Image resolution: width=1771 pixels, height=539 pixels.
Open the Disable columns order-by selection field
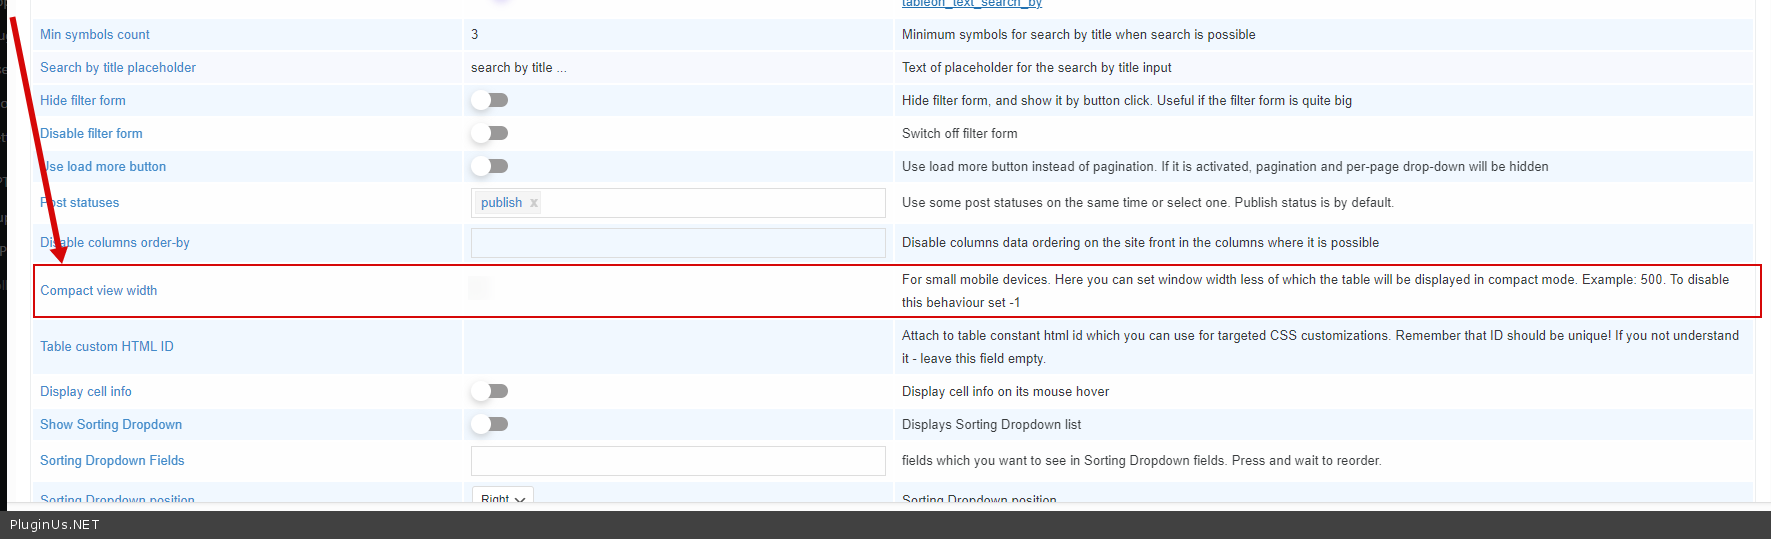[678, 243]
